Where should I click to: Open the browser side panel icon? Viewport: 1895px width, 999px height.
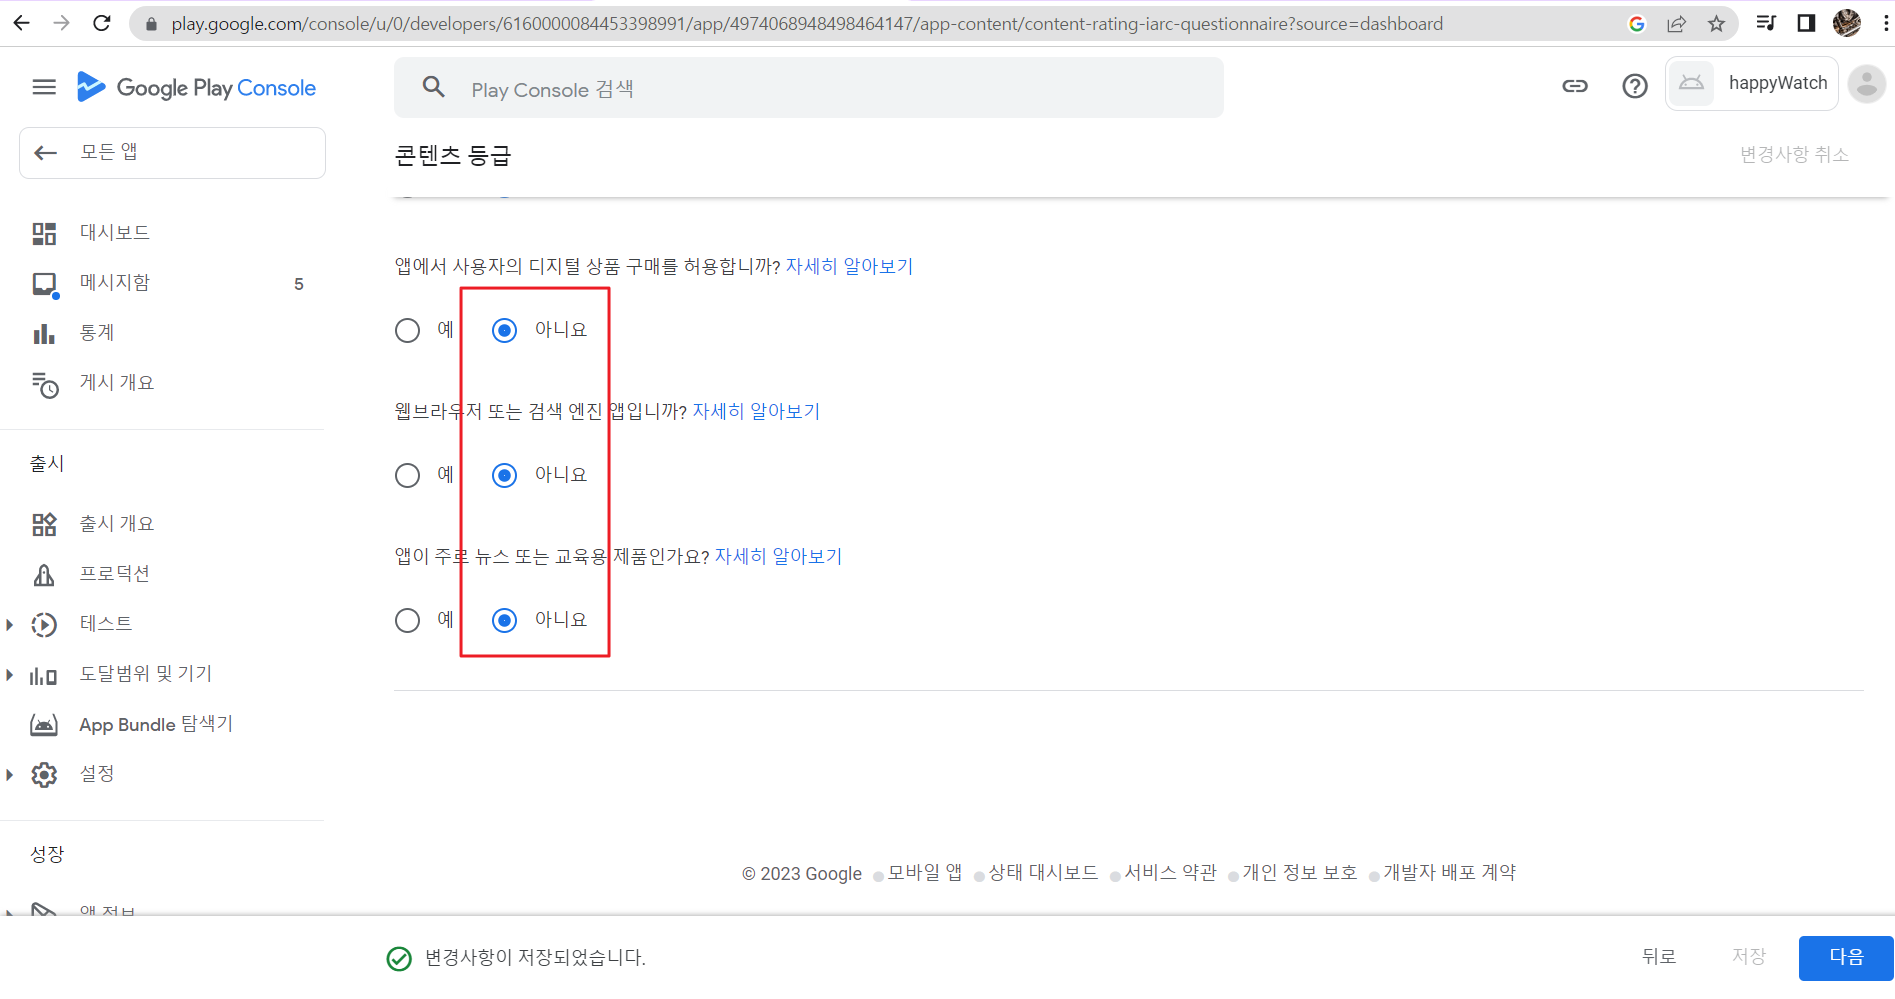1806,23
